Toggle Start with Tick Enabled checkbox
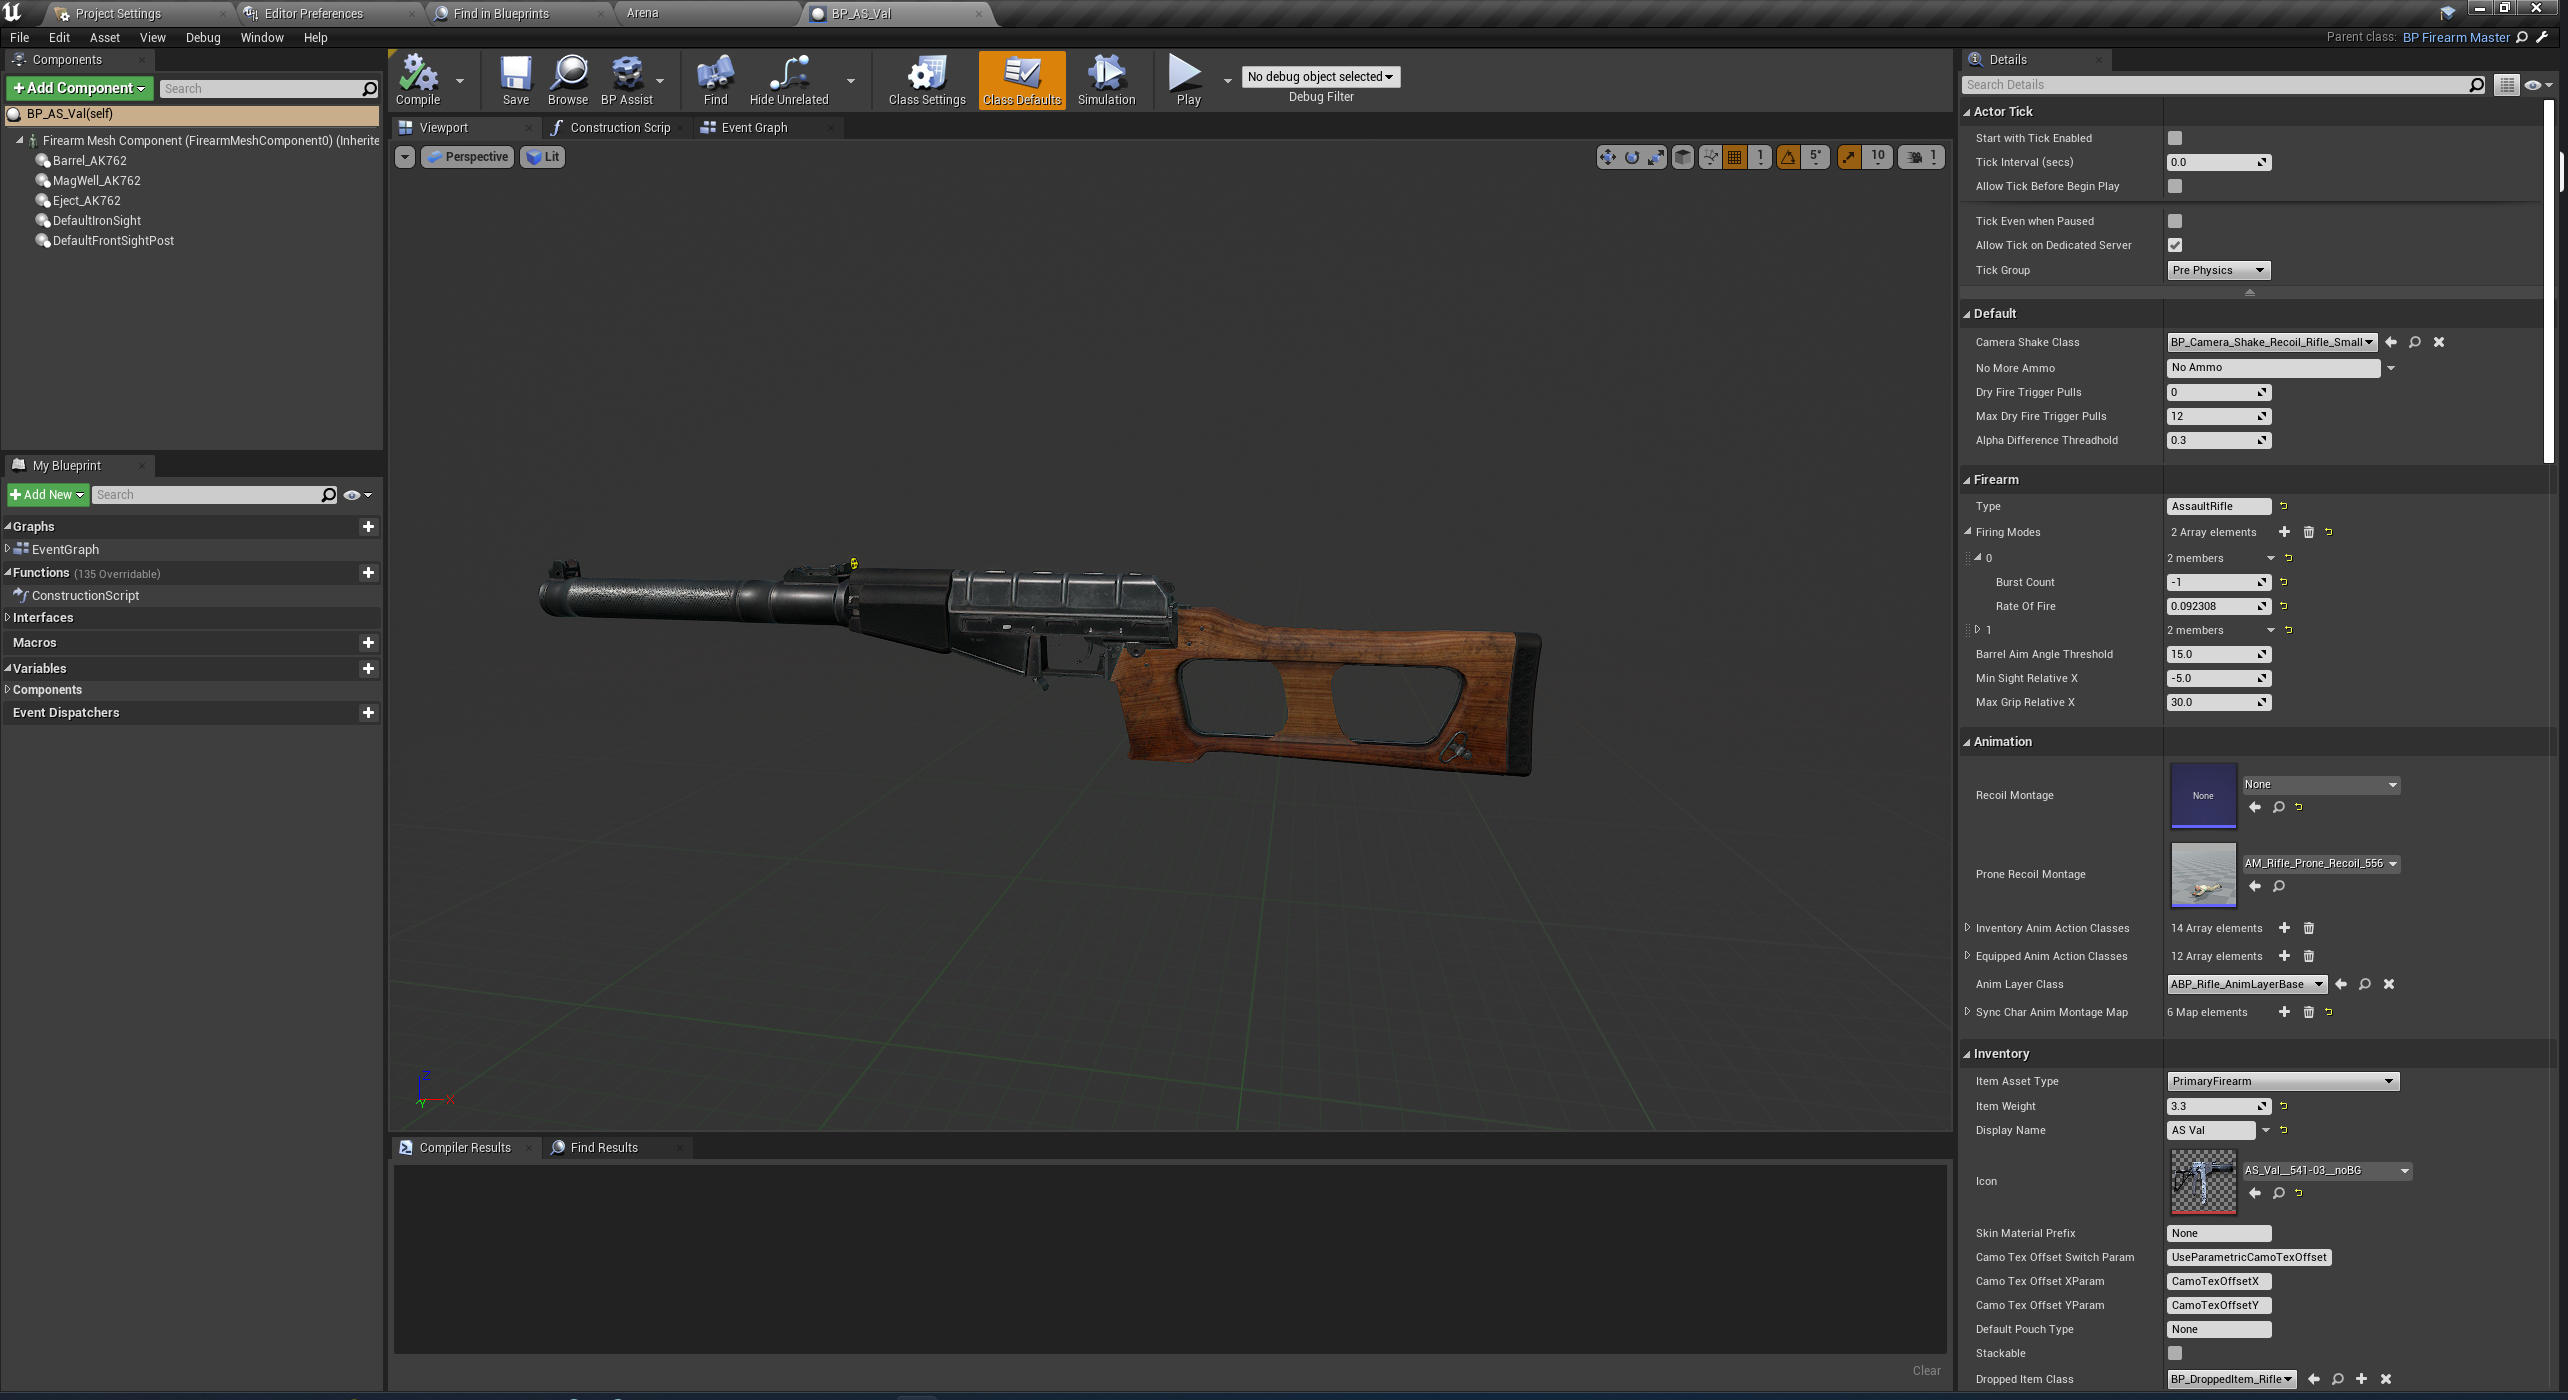The height and width of the screenshot is (1400, 2568). pos(2175,138)
